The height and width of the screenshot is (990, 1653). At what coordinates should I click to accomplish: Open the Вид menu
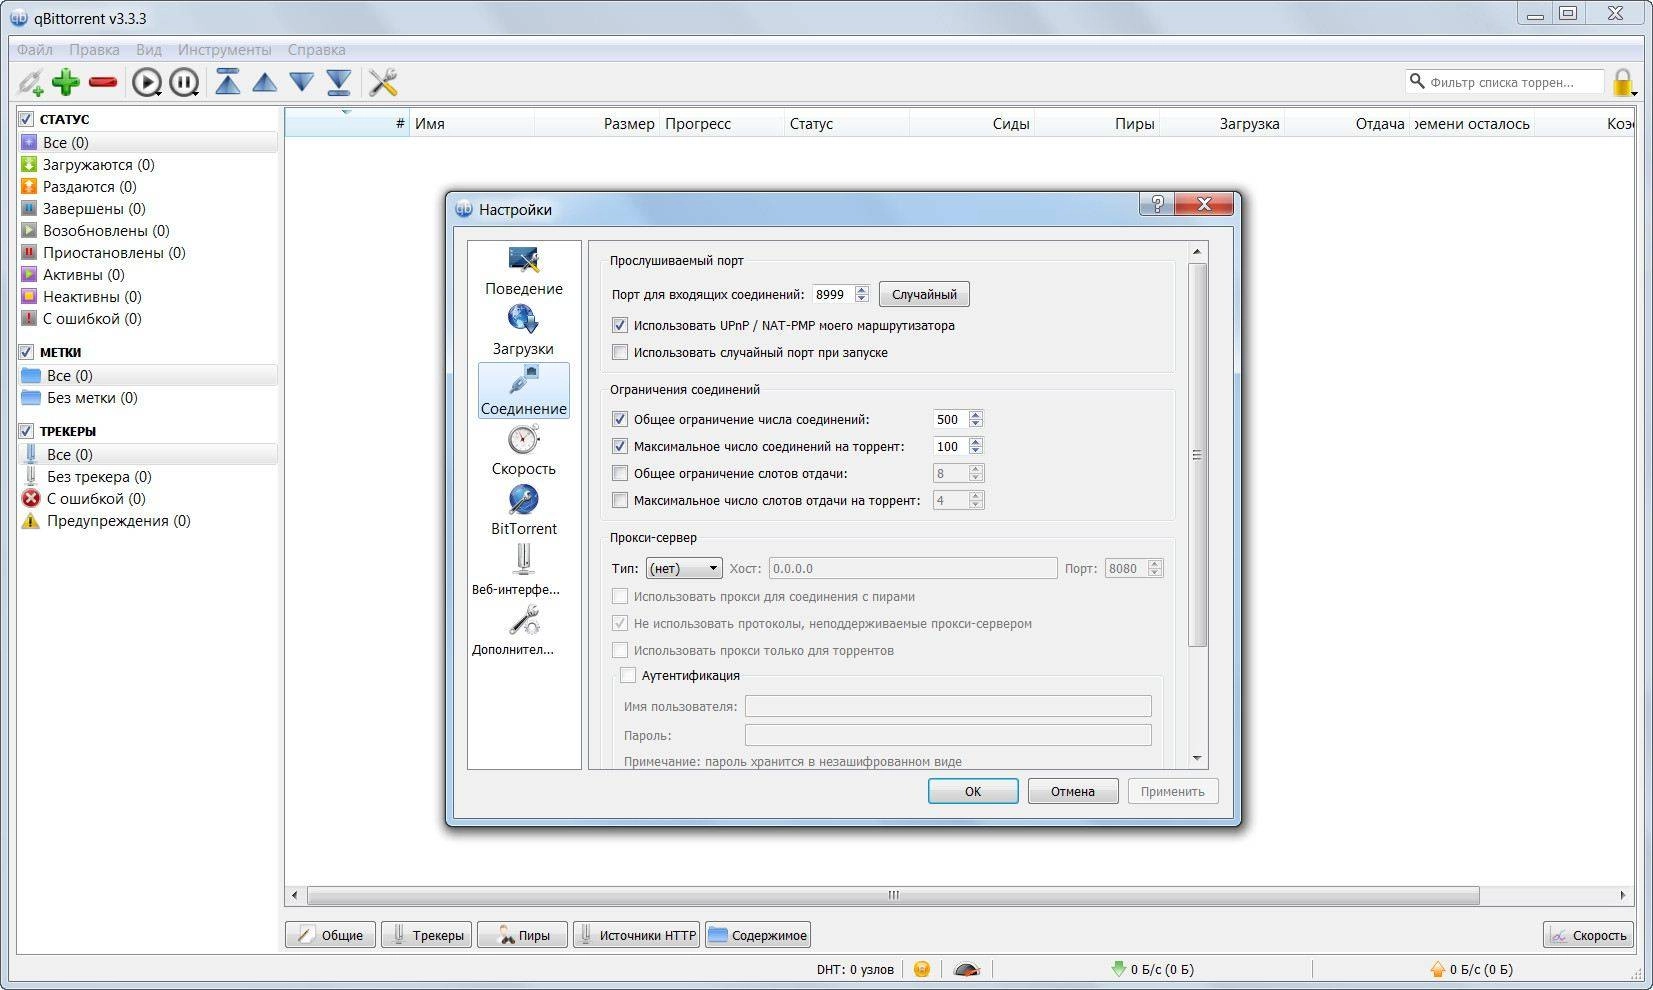tap(148, 49)
